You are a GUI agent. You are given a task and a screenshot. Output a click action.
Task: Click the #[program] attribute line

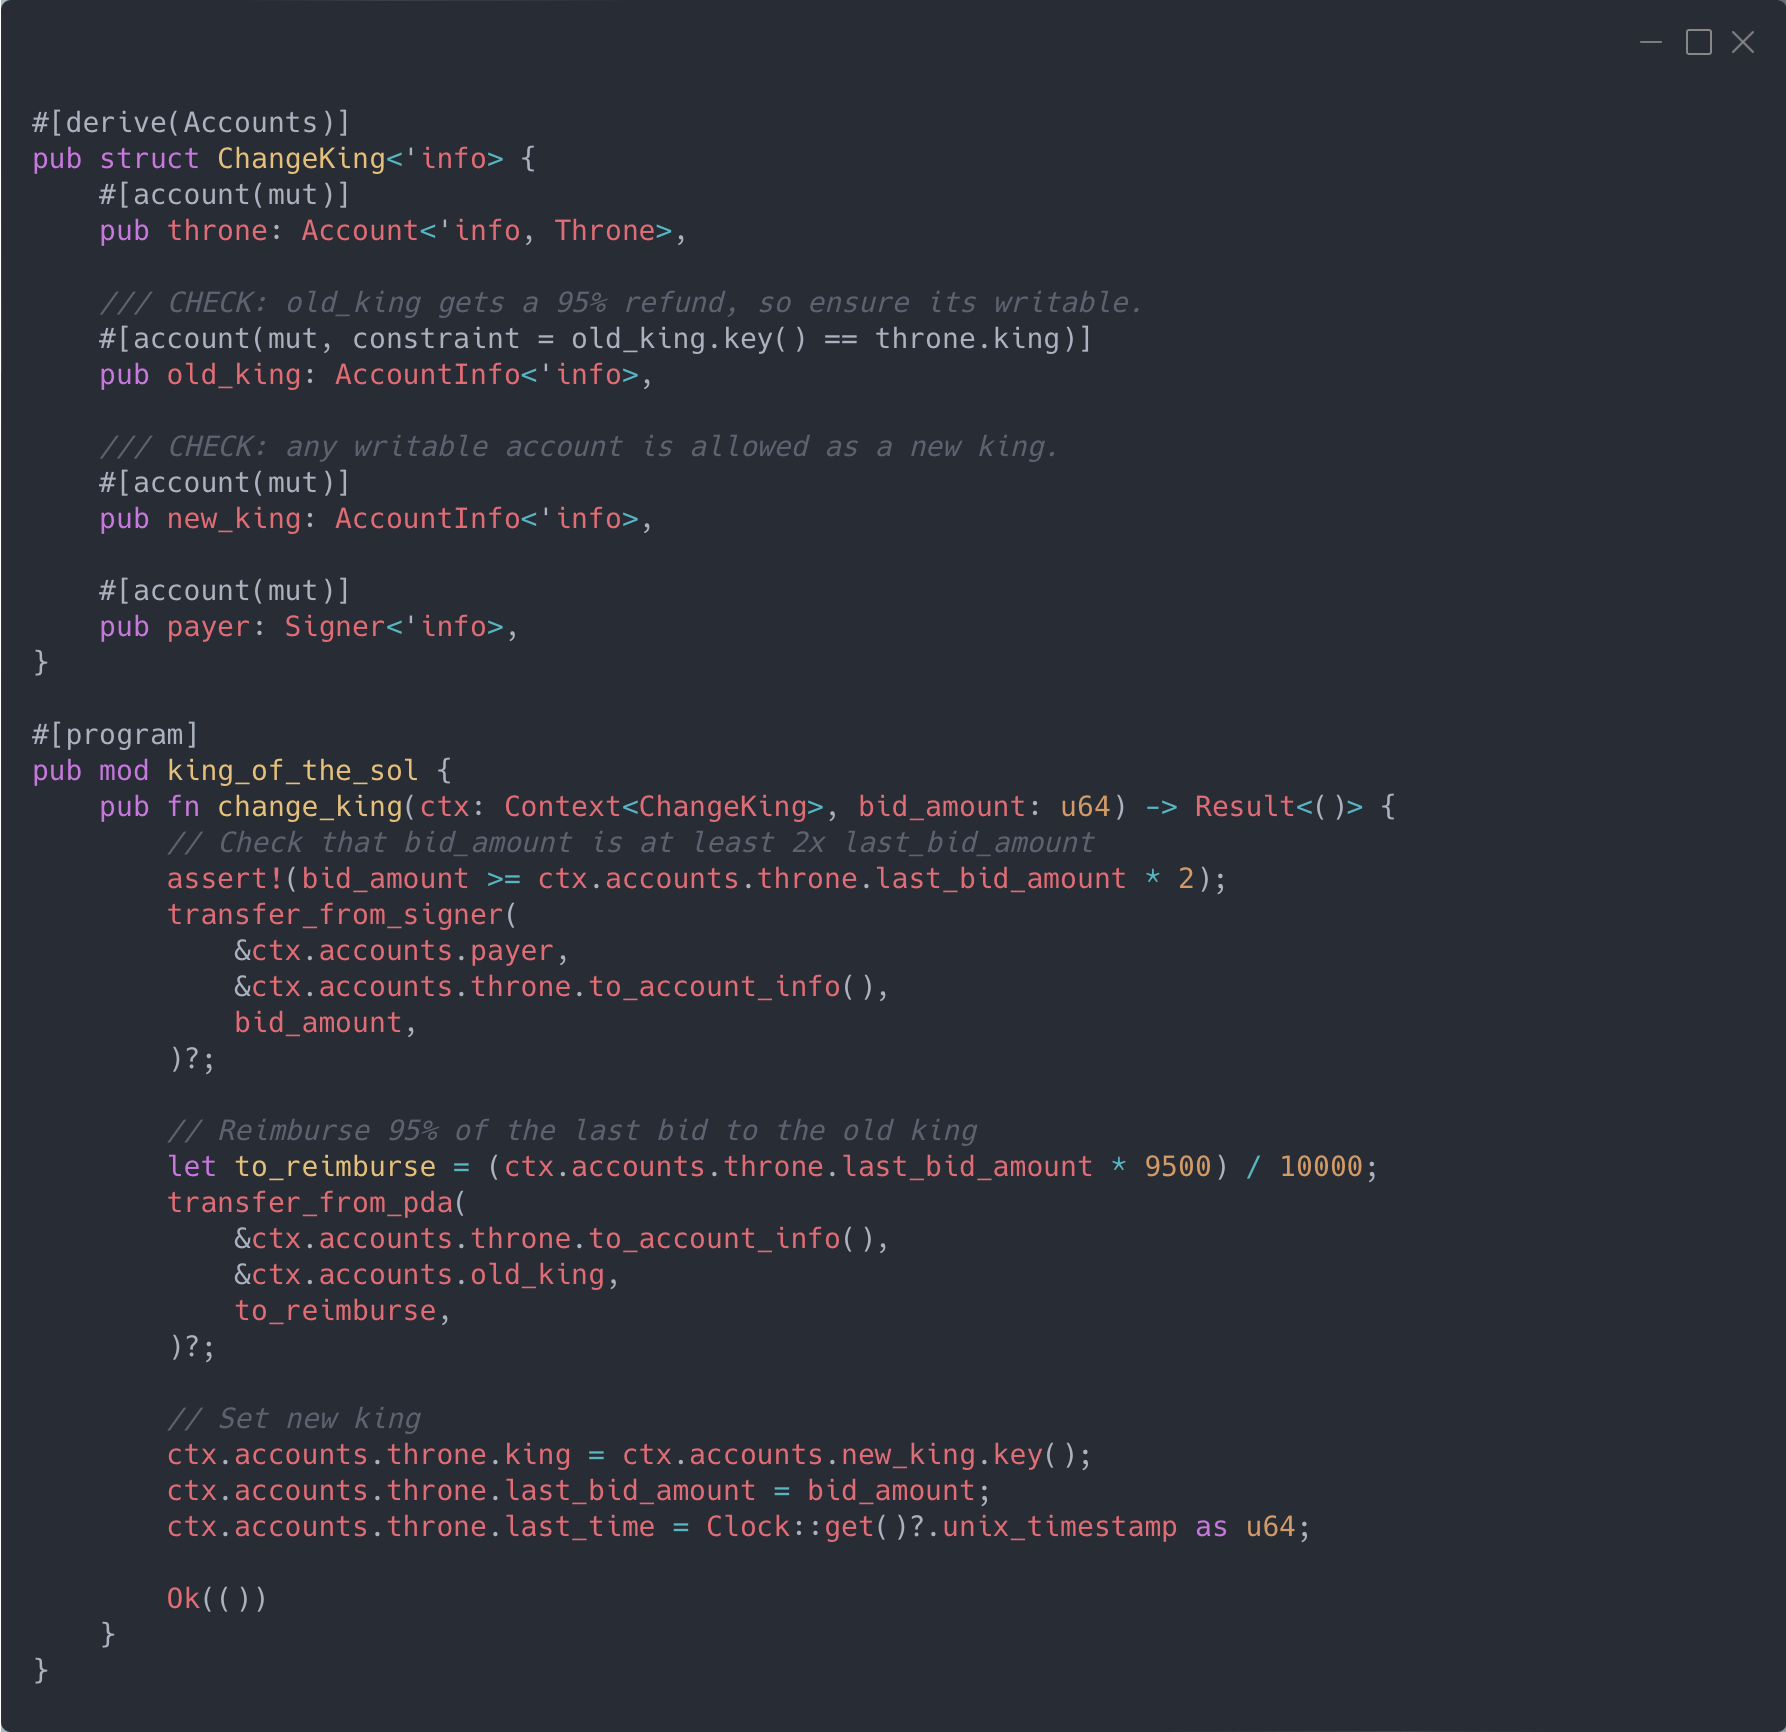[x=116, y=735]
